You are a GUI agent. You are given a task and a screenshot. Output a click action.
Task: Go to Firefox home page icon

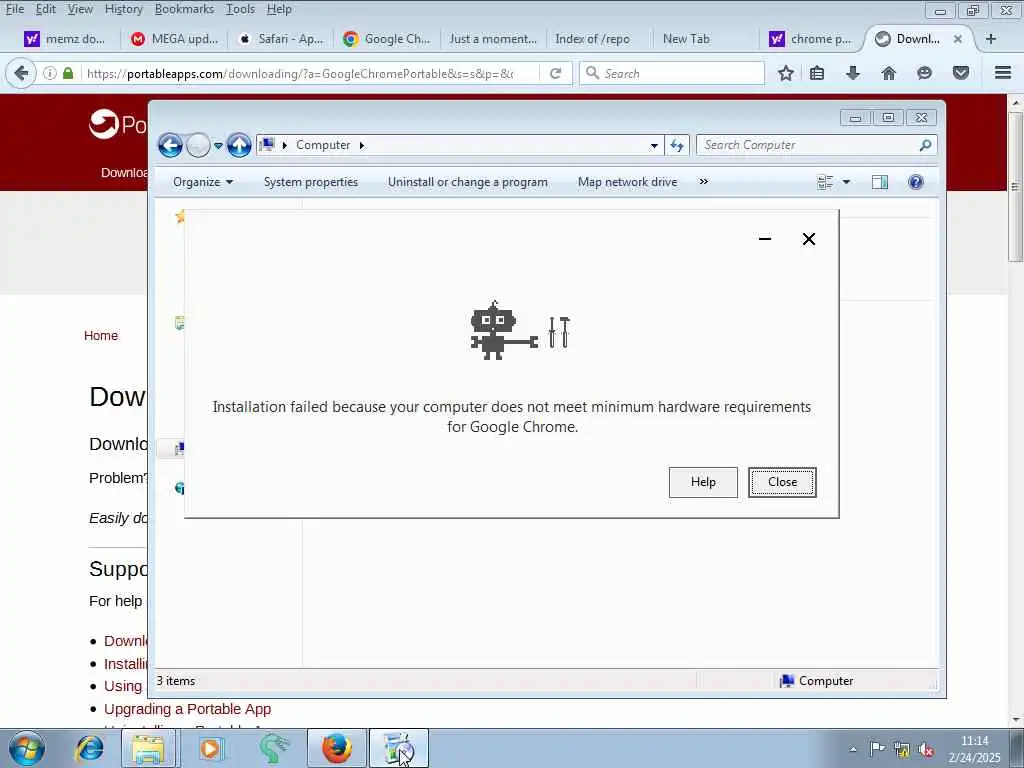coord(888,73)
